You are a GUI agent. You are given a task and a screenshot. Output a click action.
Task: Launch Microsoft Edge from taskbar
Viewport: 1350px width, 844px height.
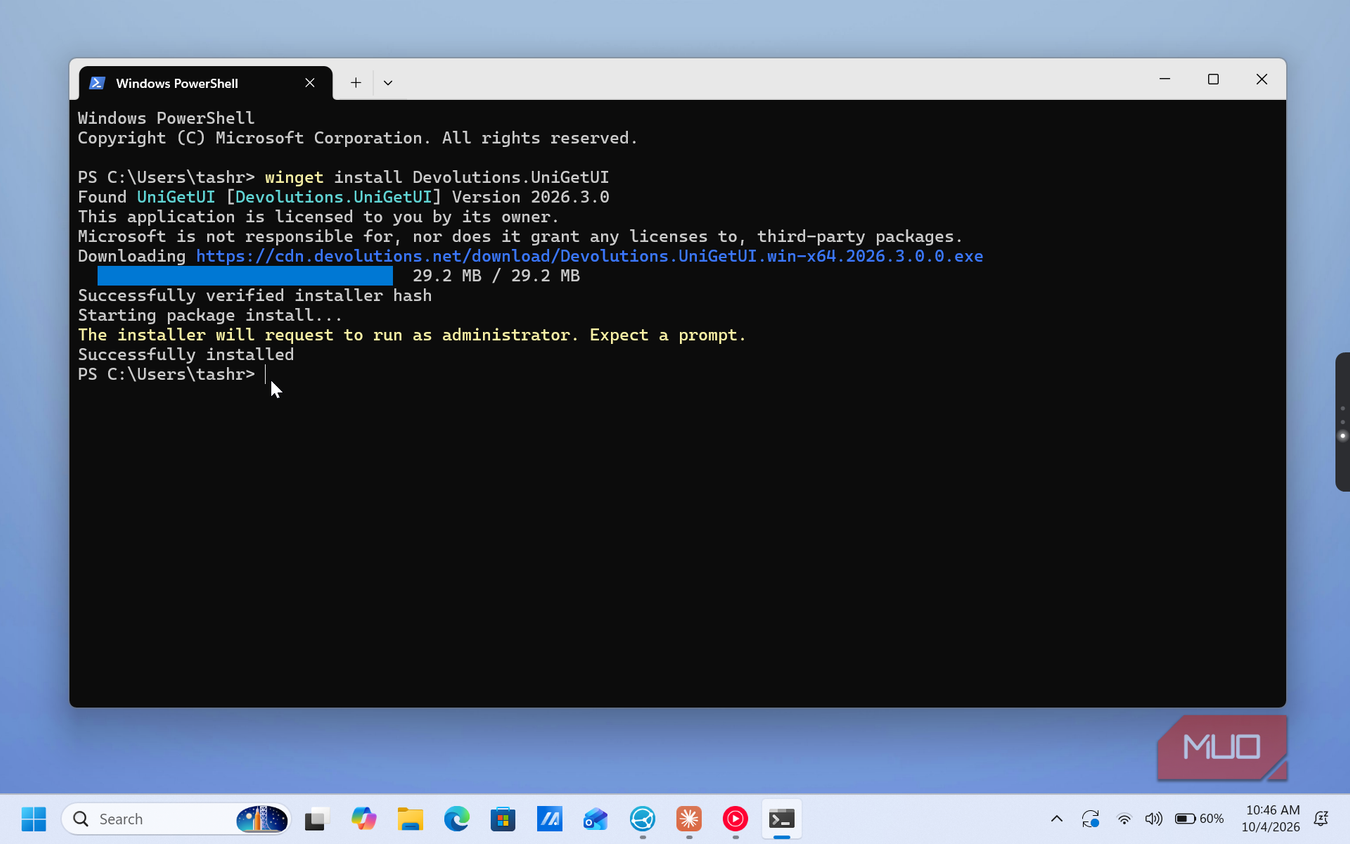pyautogui.click(x=457, y=819)
